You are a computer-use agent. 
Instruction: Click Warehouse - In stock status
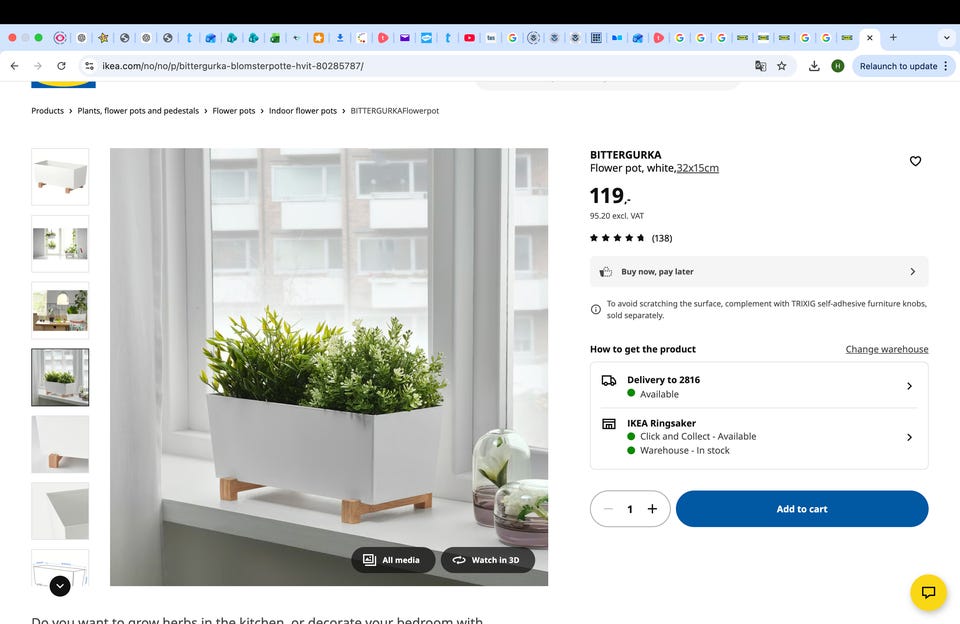tap(684, 450)
